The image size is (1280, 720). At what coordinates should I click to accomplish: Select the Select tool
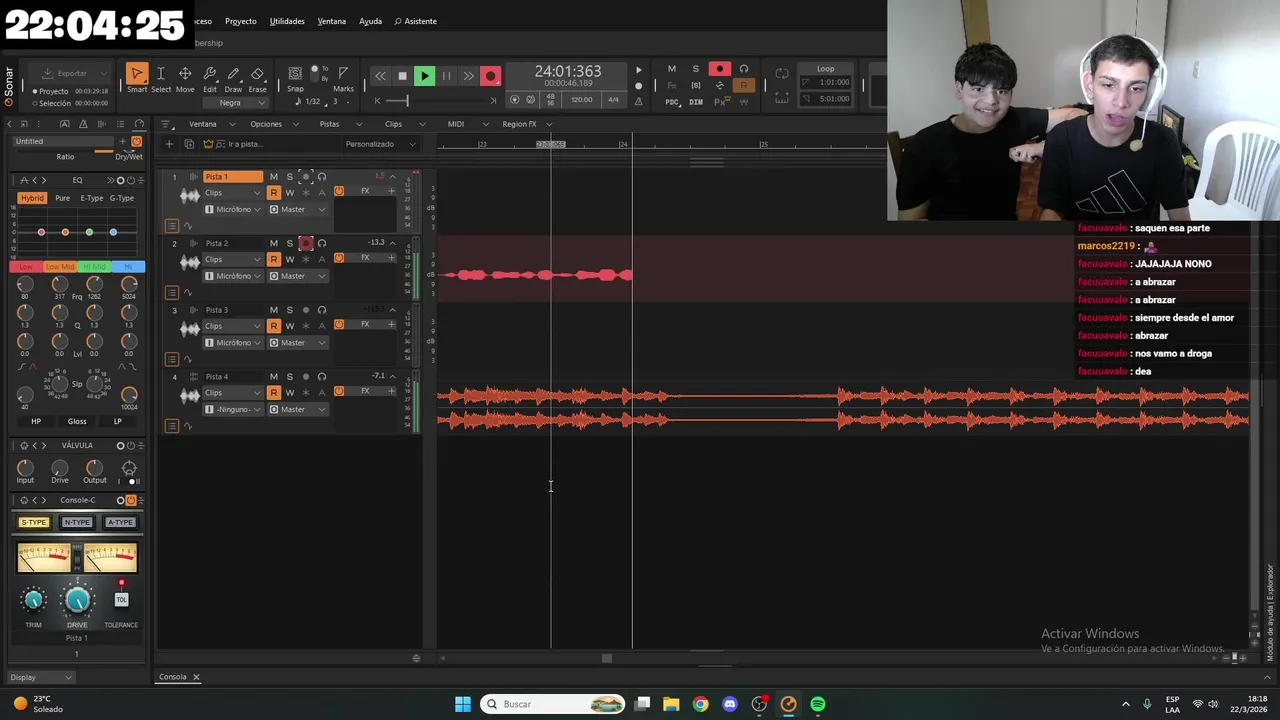160,78
